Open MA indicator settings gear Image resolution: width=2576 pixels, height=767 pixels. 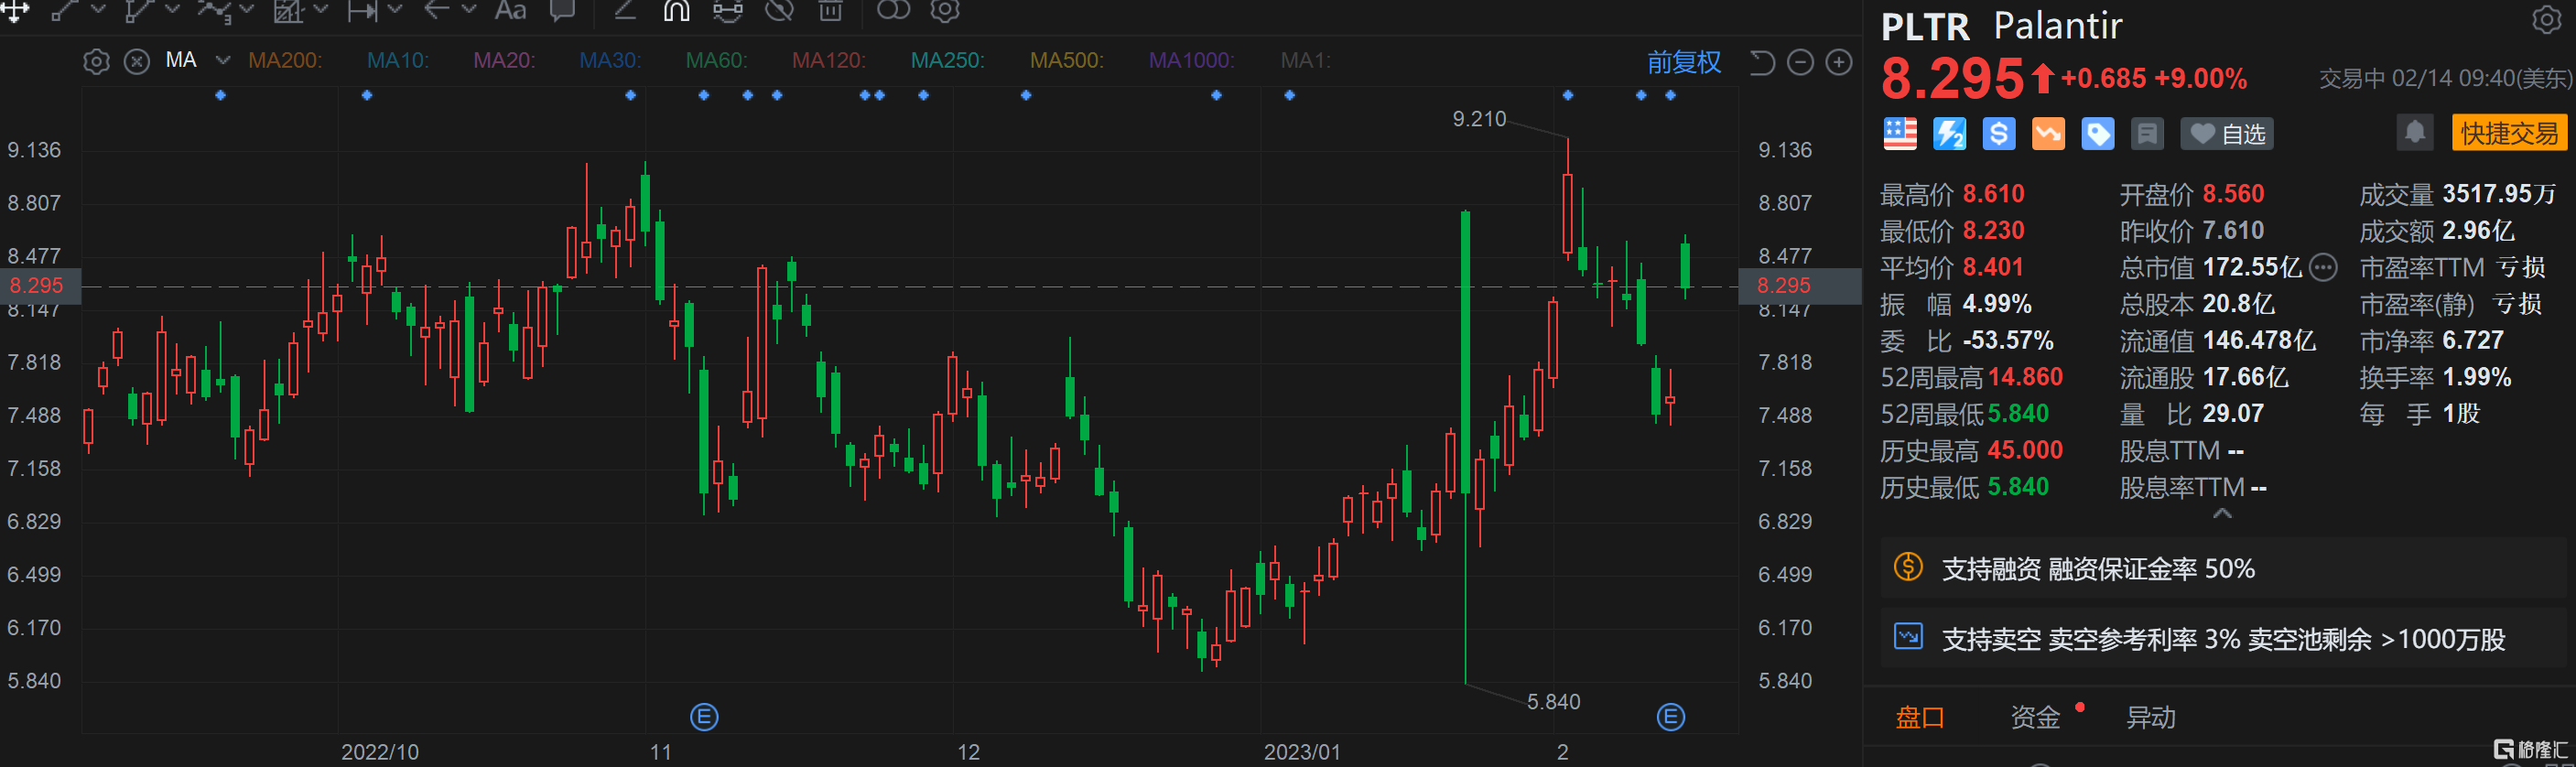(x=96, y=61)
